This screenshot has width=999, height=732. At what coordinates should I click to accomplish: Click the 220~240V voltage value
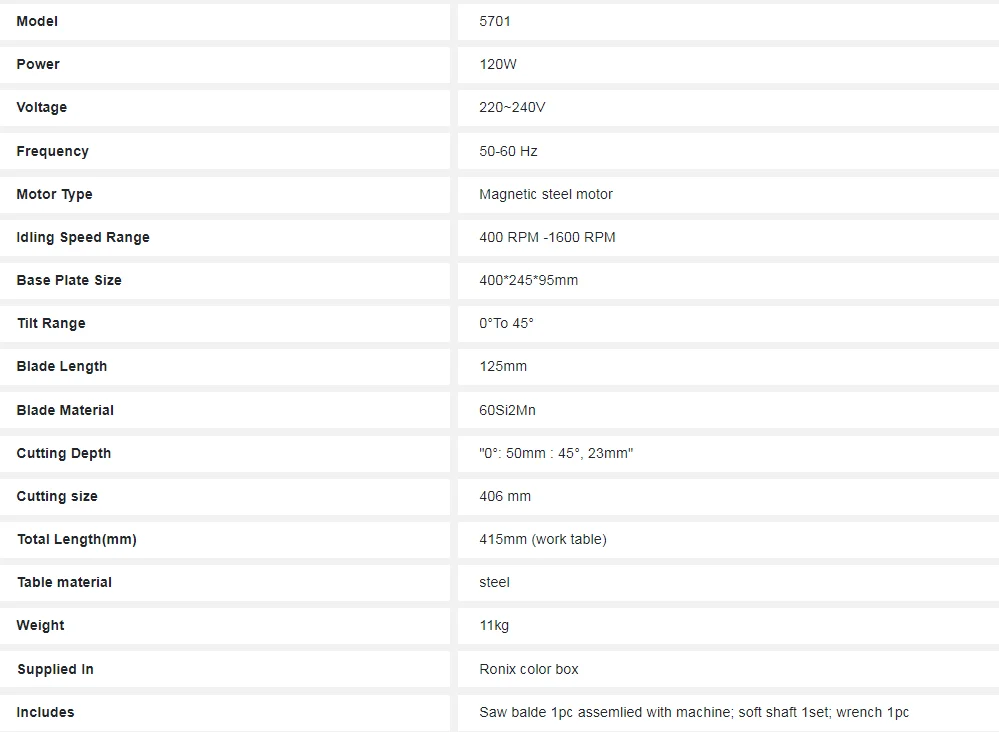(x=512, y=107)
